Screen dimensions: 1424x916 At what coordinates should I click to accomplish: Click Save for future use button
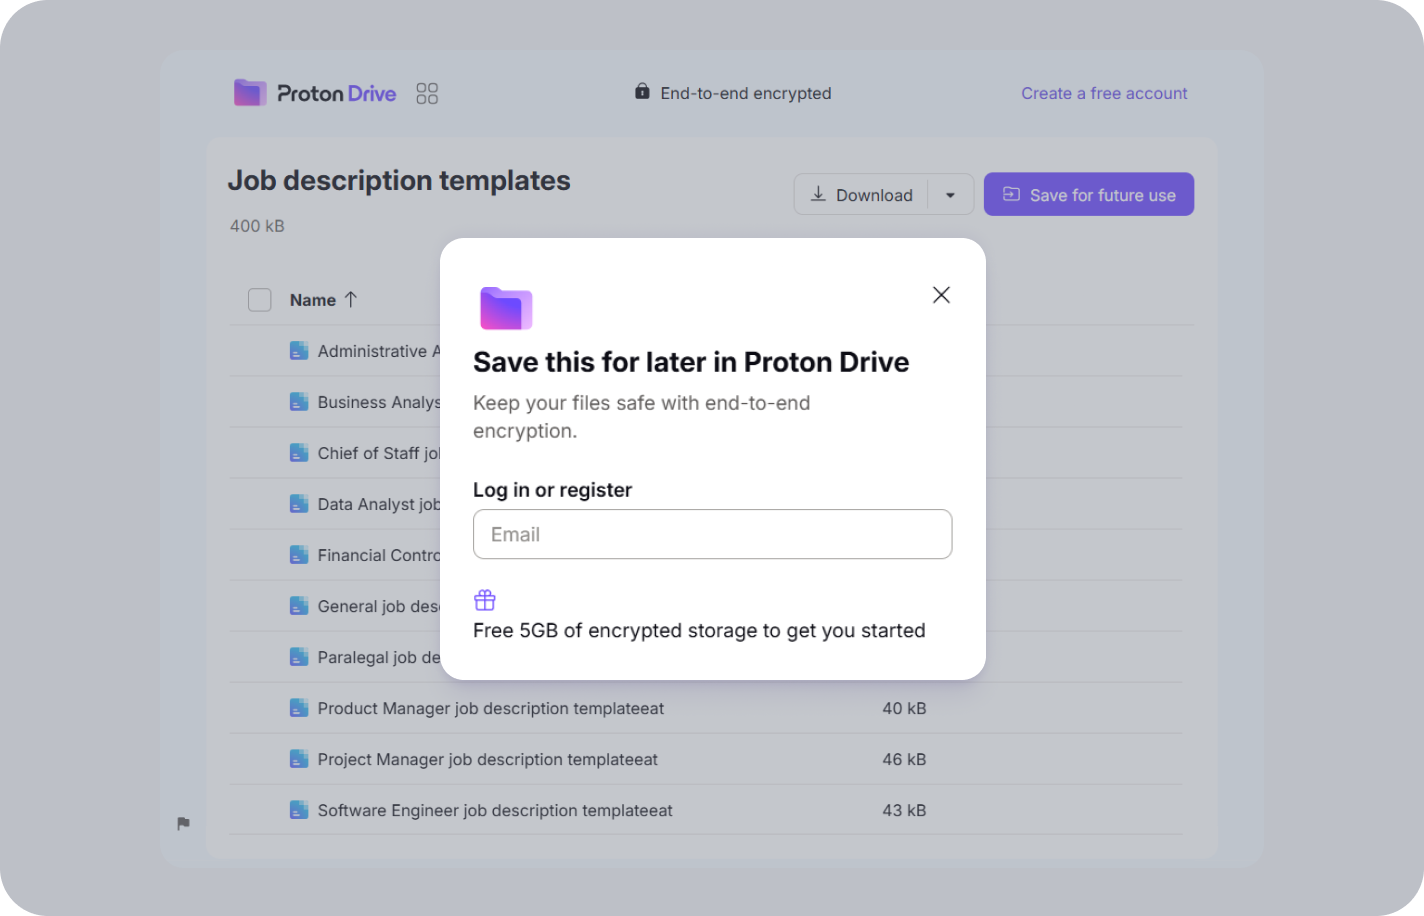tap(1088, 195)
